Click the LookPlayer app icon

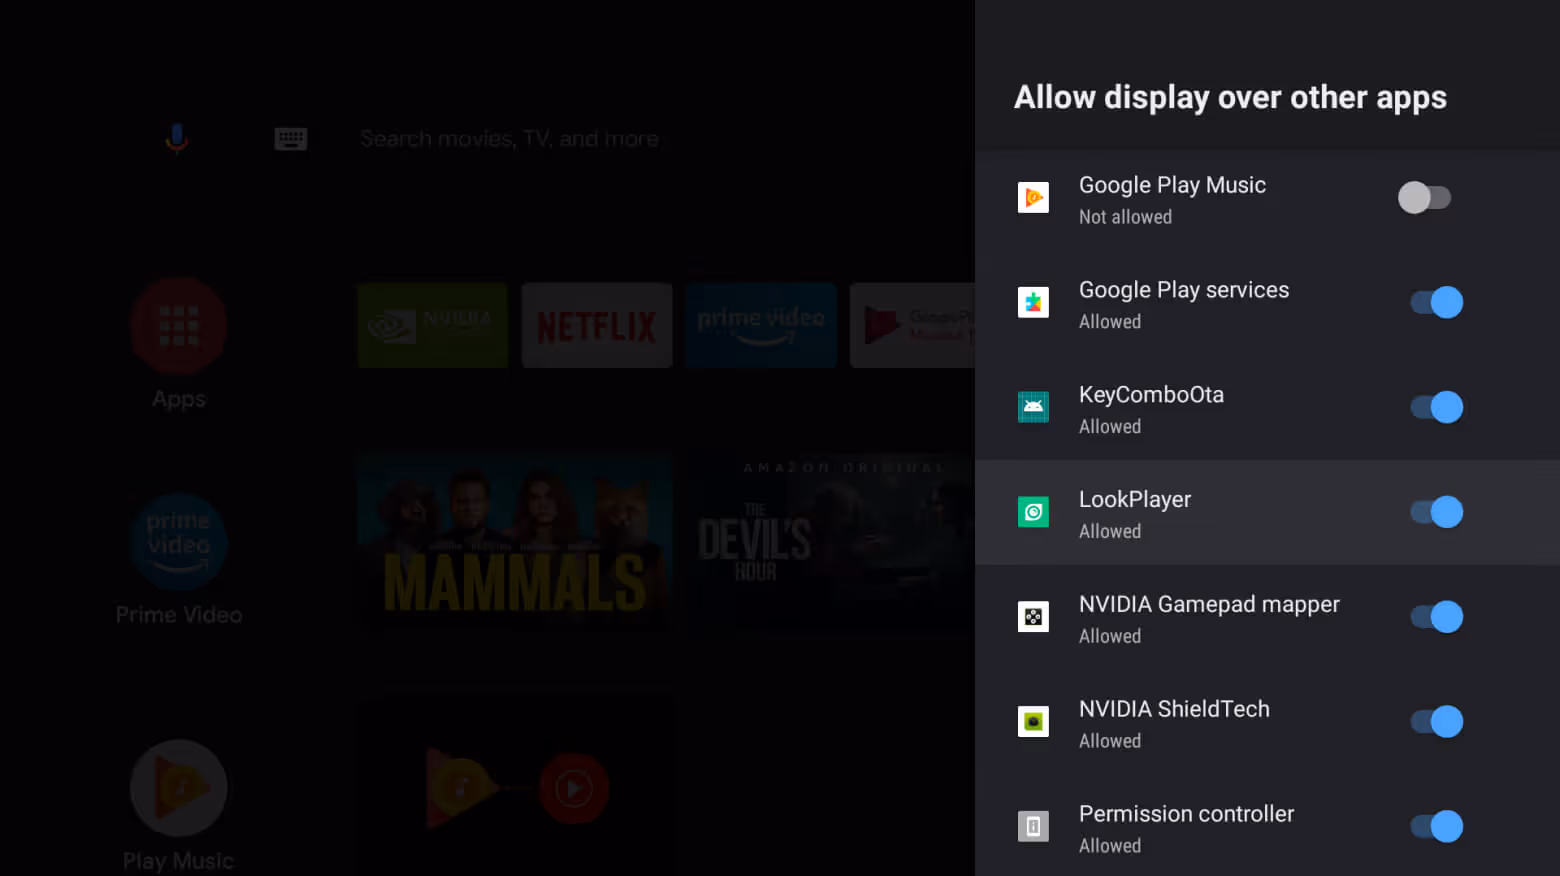pos(1033,512)
